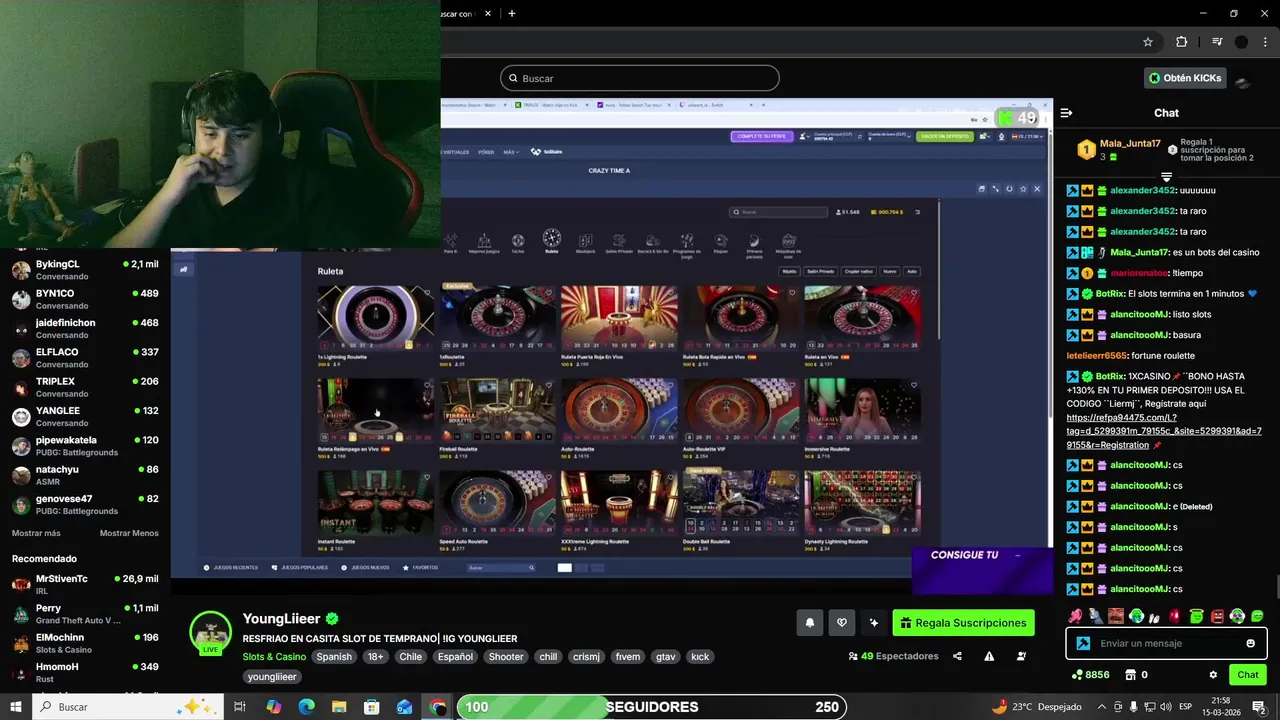Open HmomoH Rust channel in sidebar
The height and width of the screenshot is (720, 1280).
pos(85,672)
